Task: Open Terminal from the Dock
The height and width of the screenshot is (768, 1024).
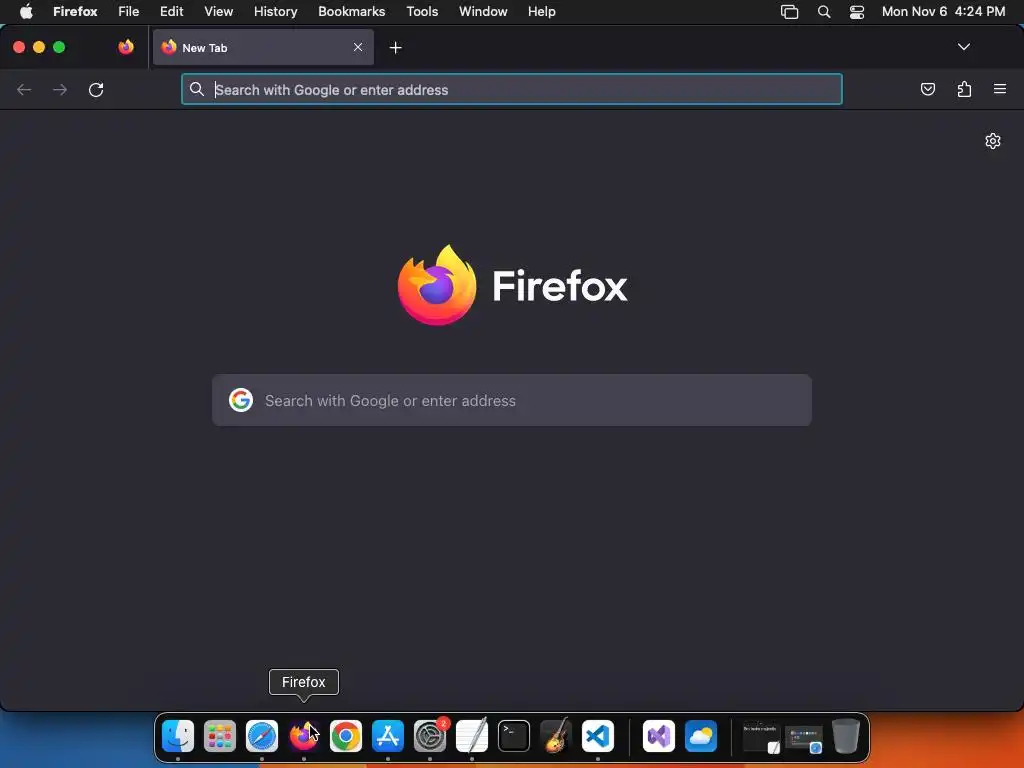Action: tap(514, 736)
